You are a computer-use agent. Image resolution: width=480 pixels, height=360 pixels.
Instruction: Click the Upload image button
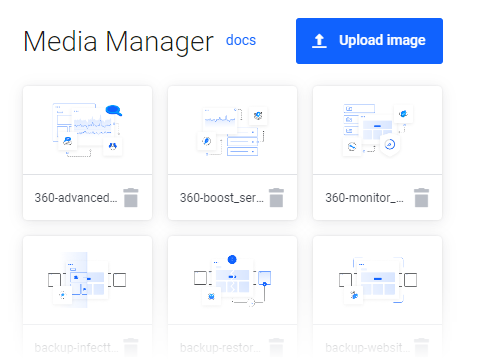click(x=369, y=41)
